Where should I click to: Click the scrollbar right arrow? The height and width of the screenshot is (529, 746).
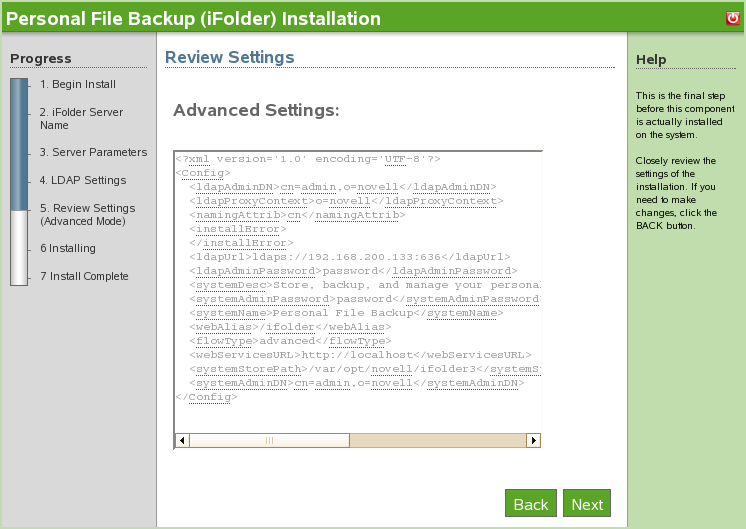point(533,440)
